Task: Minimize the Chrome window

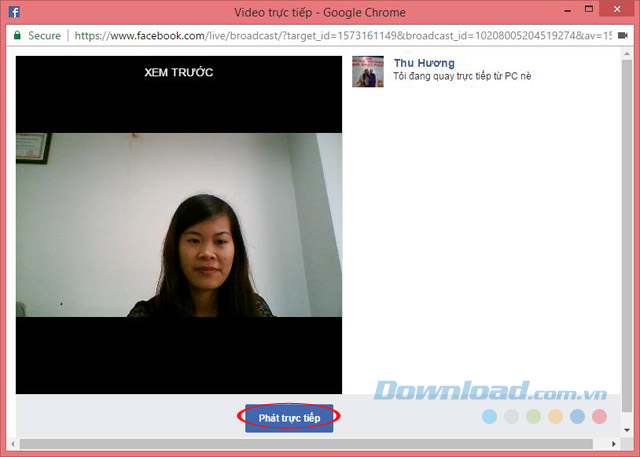Action: coord(567,11)
